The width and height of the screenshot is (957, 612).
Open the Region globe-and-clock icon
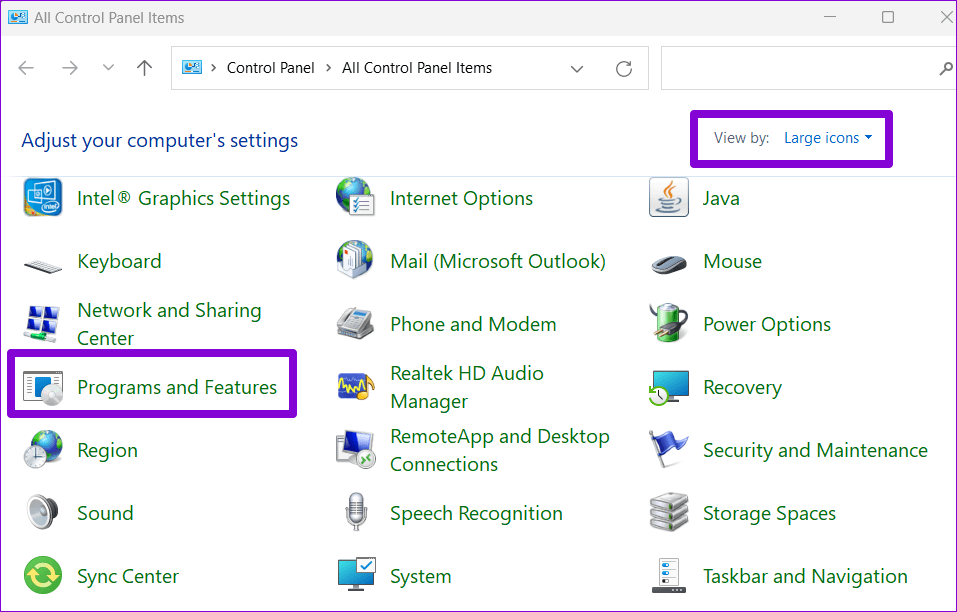click(x=43, y=449)
